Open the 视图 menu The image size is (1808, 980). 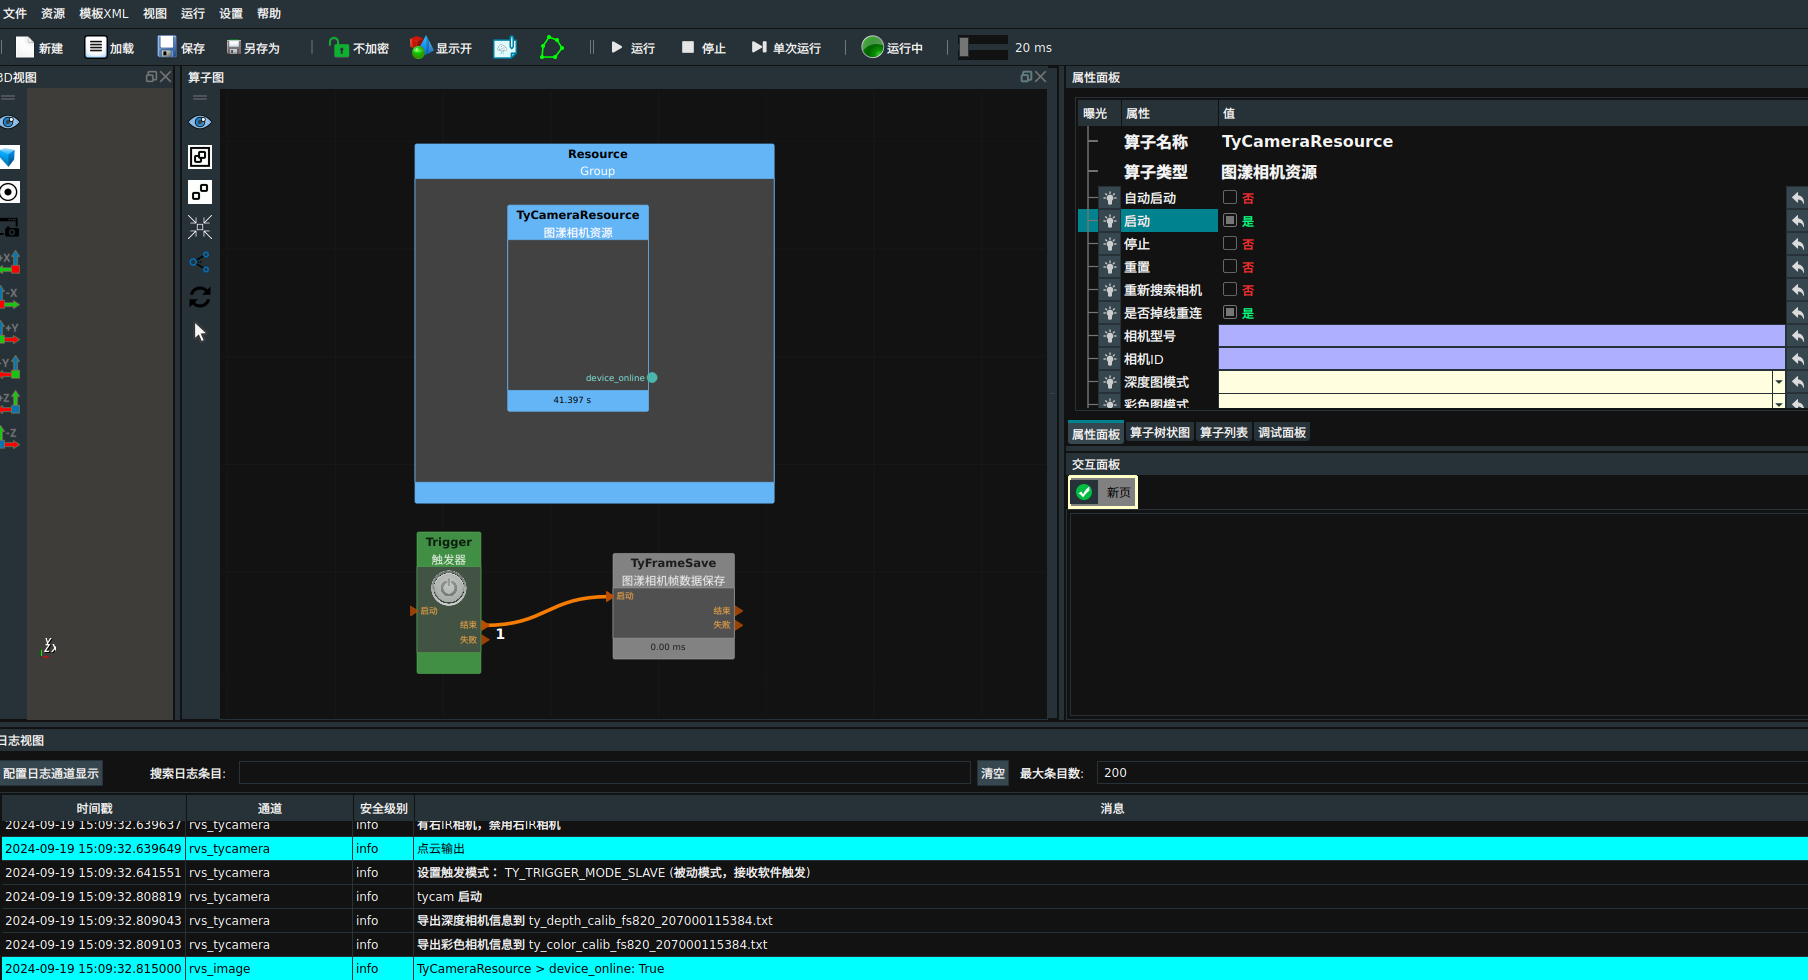155,13
